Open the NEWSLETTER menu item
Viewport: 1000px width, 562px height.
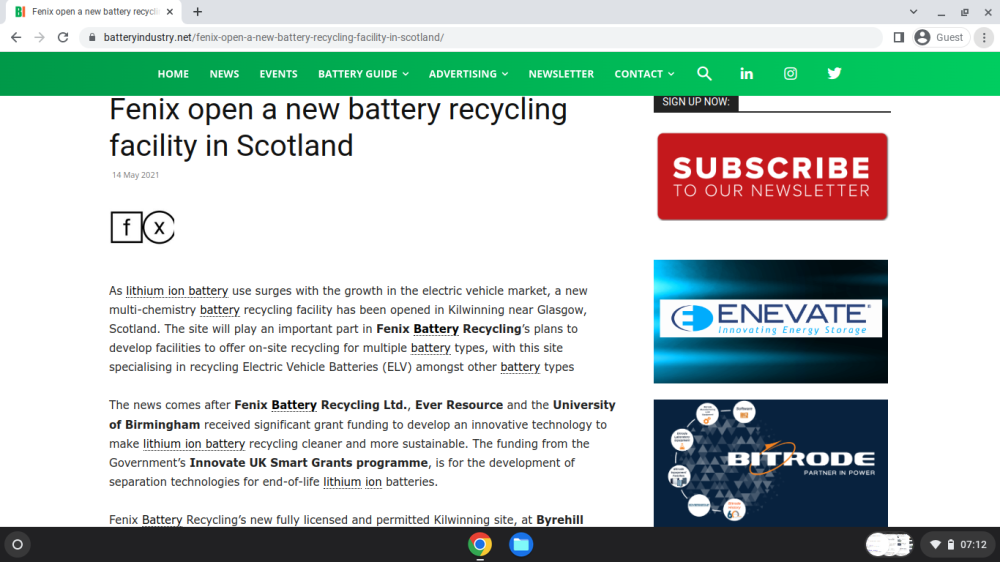(x=561, y=74)
